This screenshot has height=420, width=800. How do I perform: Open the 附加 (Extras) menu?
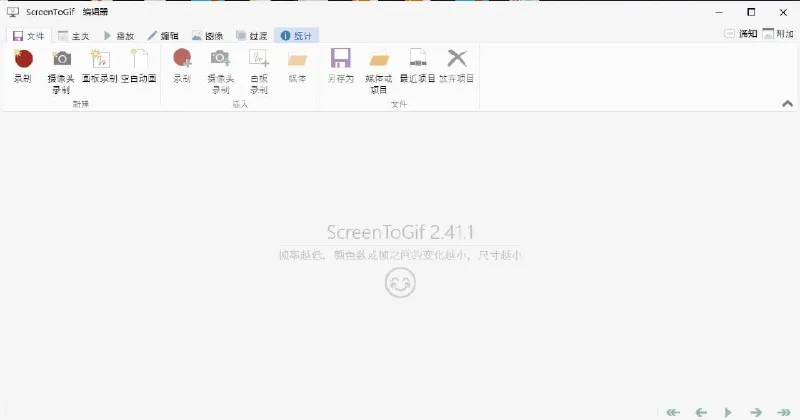pyautogui.click(x=778, y=34)
